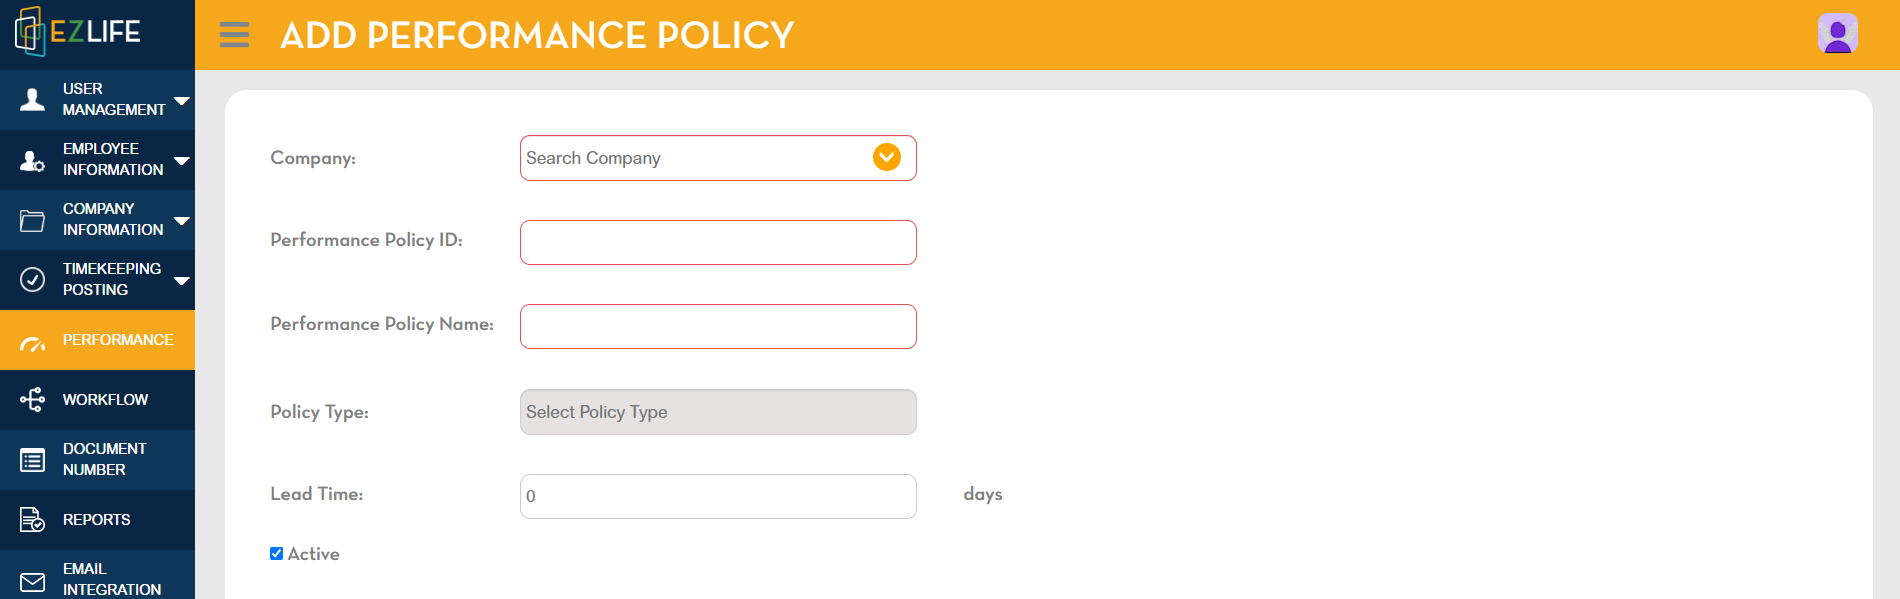
Task: Click the Add Performance Policy heading
Action: point(537,35)
